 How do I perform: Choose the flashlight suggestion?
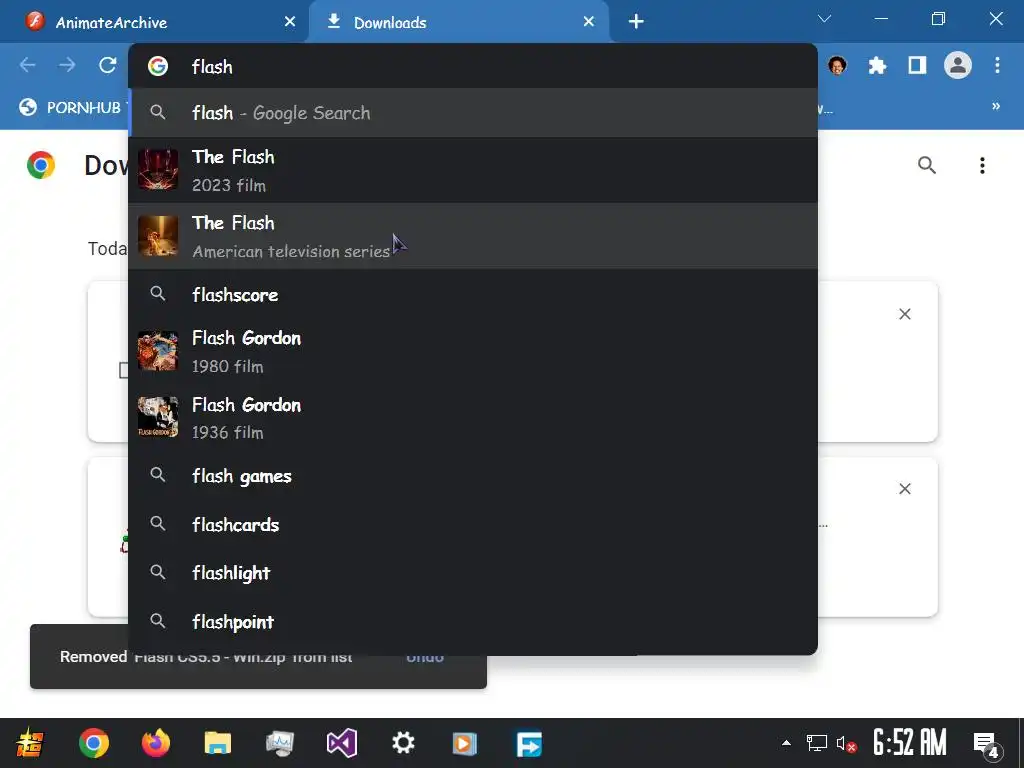(473, 573)
